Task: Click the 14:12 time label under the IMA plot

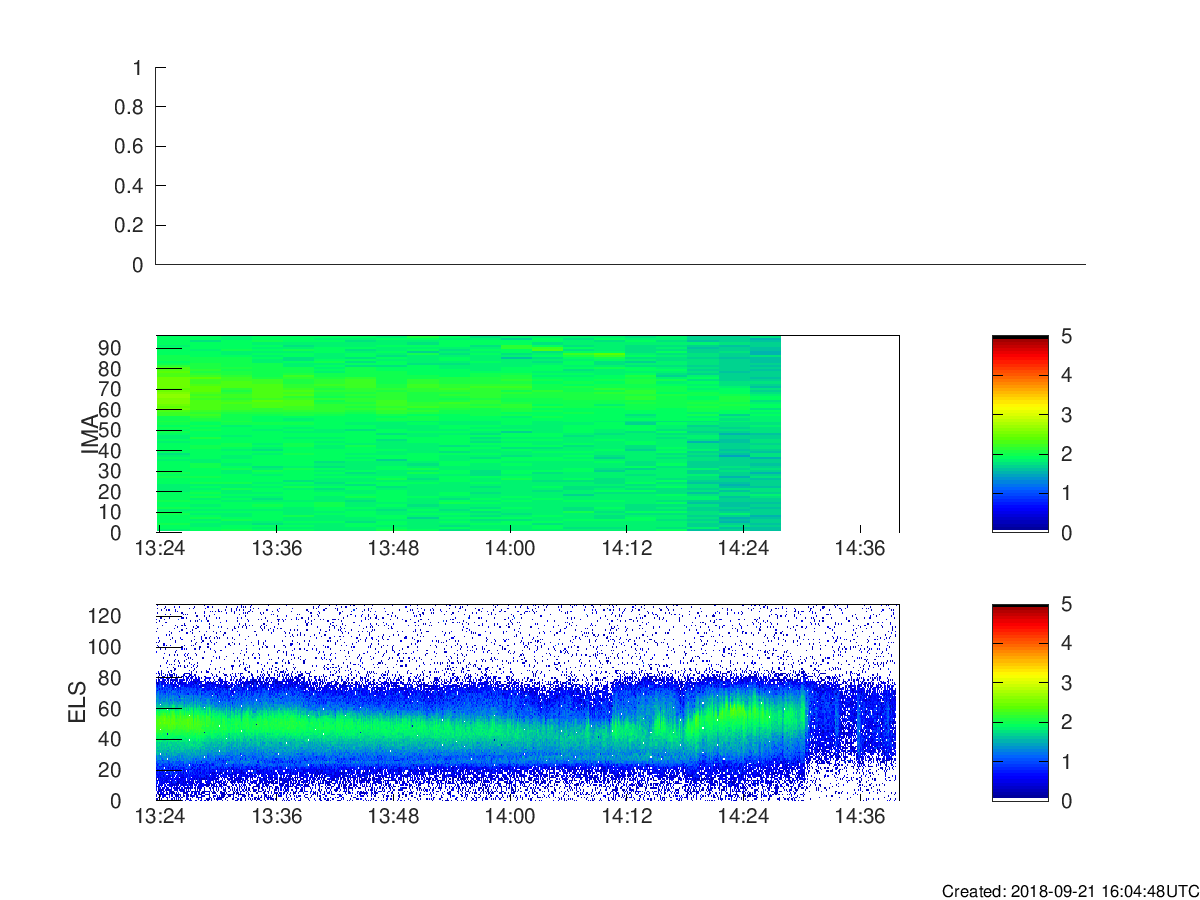Action: pos(626,548)
